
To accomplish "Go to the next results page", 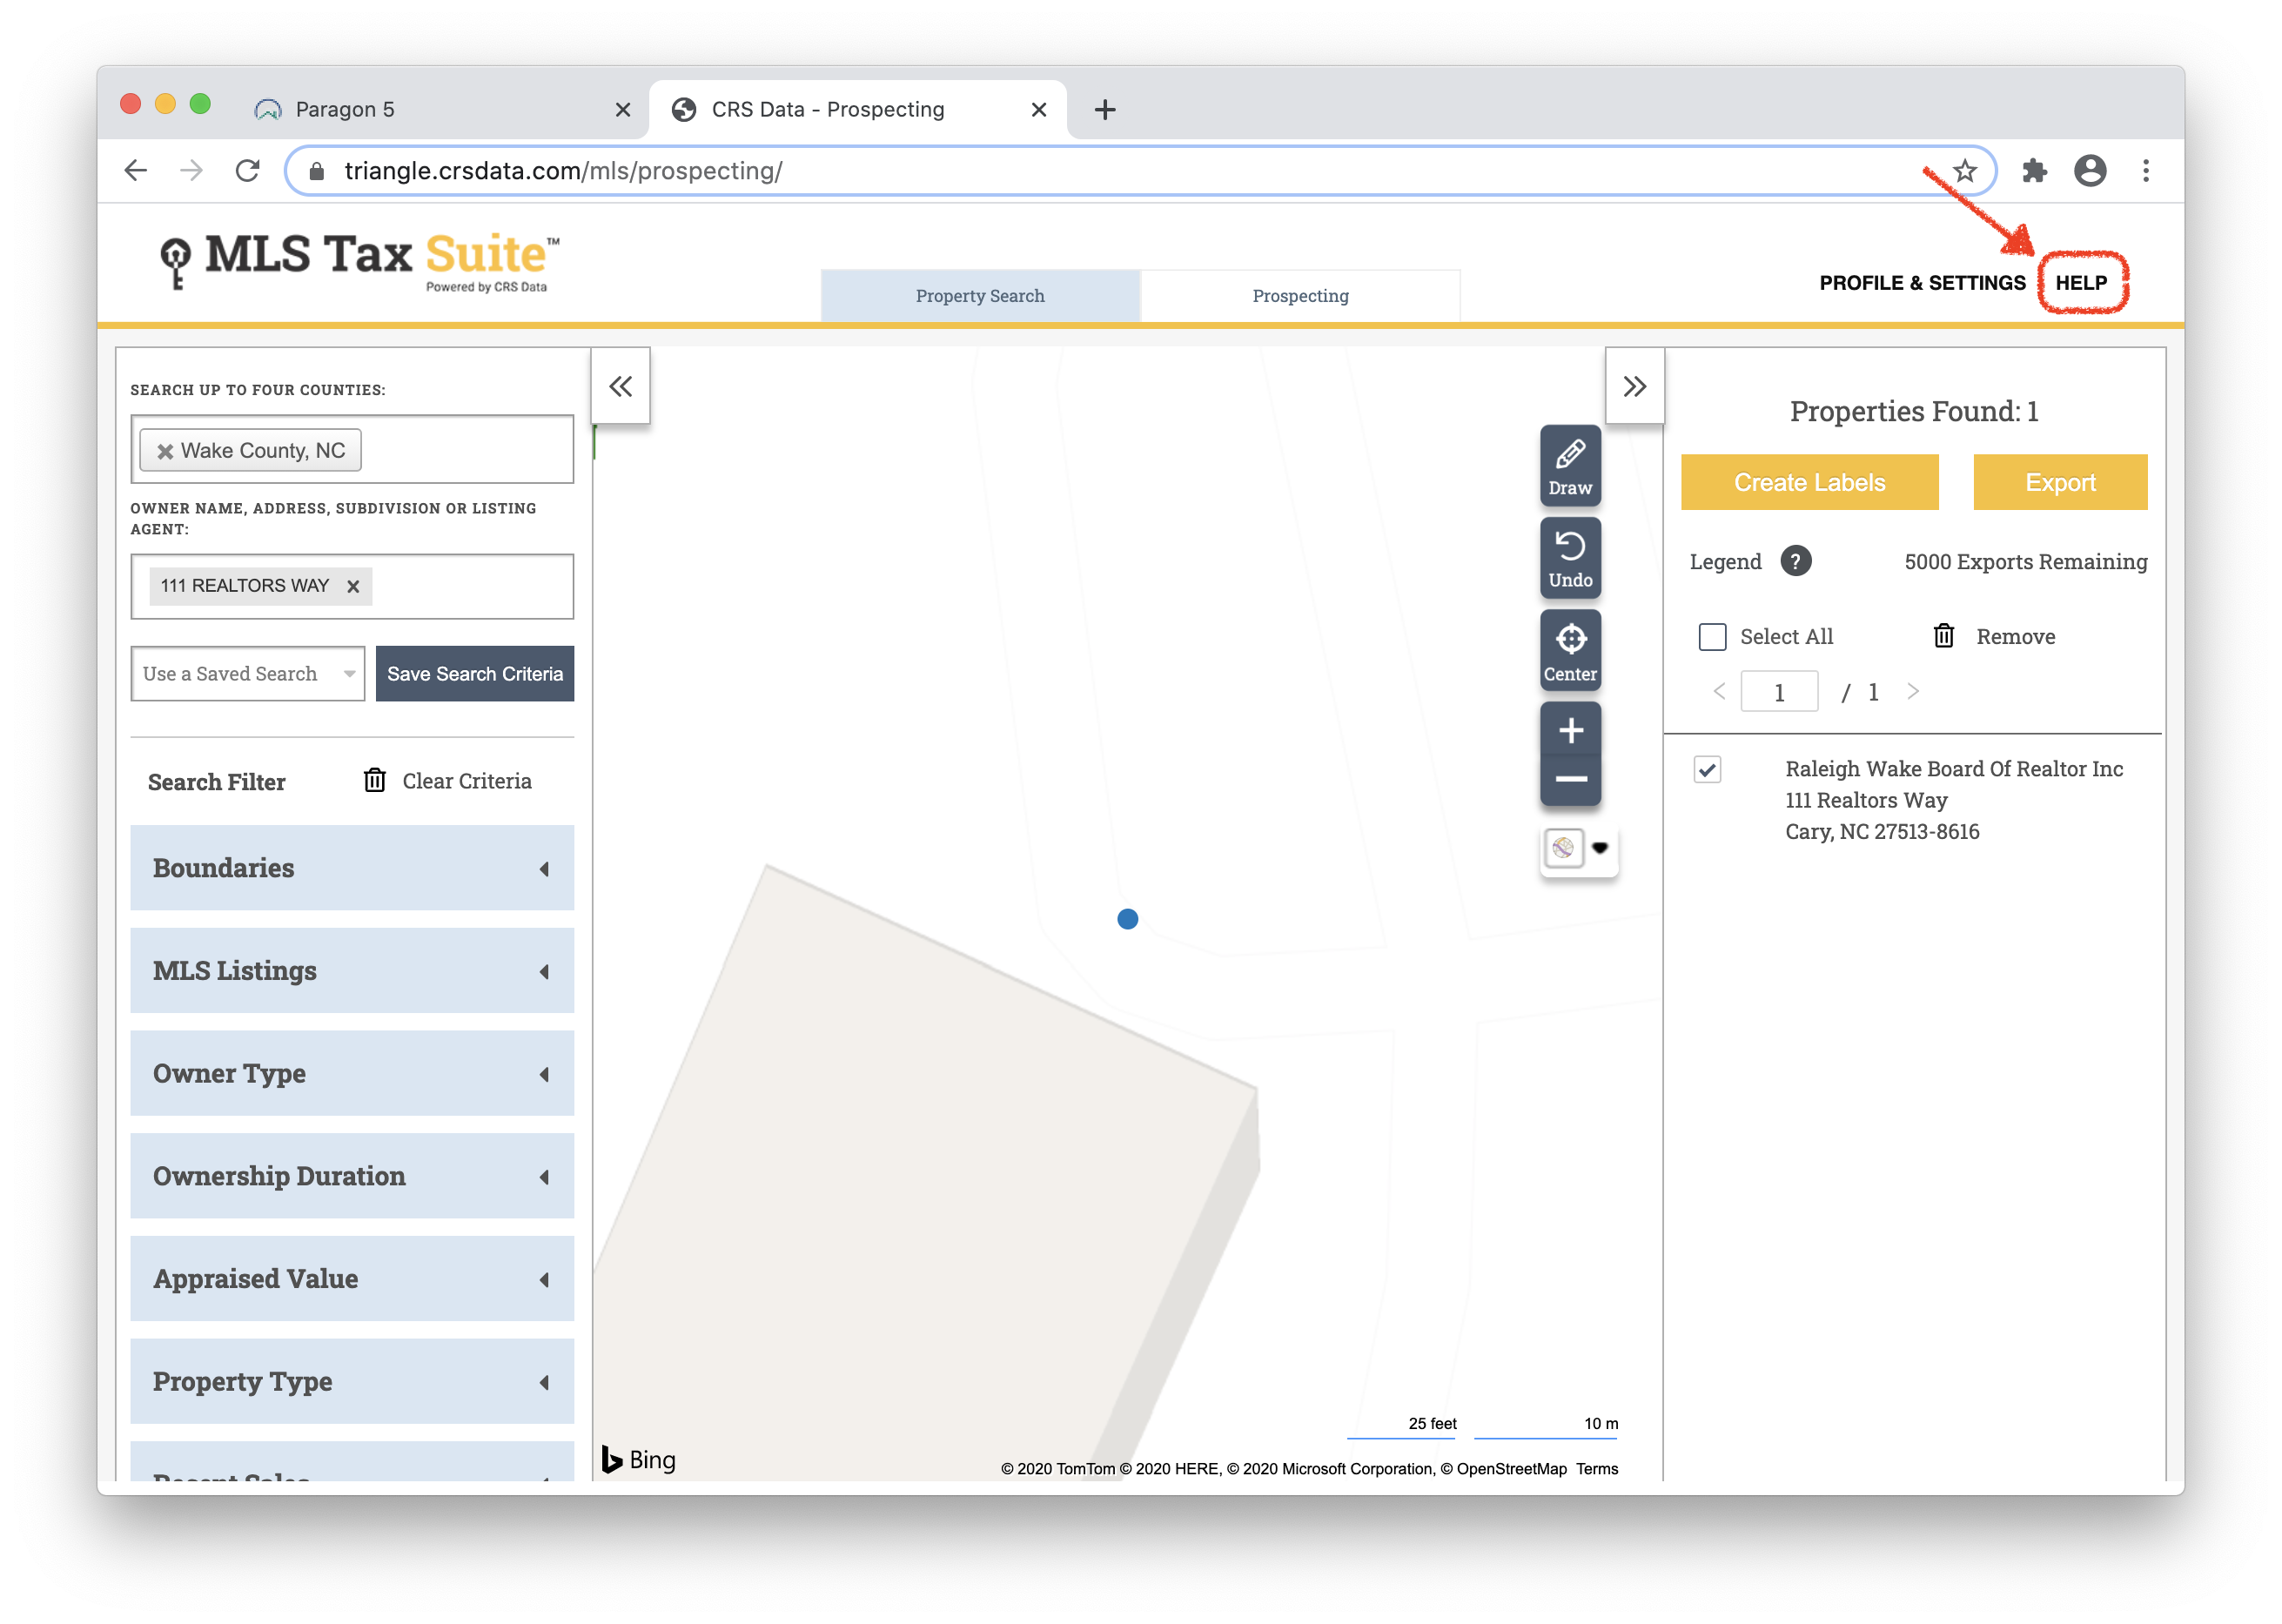I will tap(1912, 691).
